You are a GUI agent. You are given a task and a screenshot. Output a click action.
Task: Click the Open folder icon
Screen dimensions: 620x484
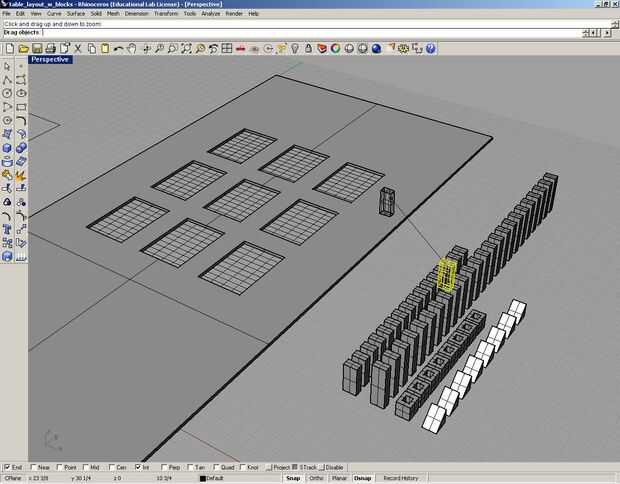(x=23, y=49)
